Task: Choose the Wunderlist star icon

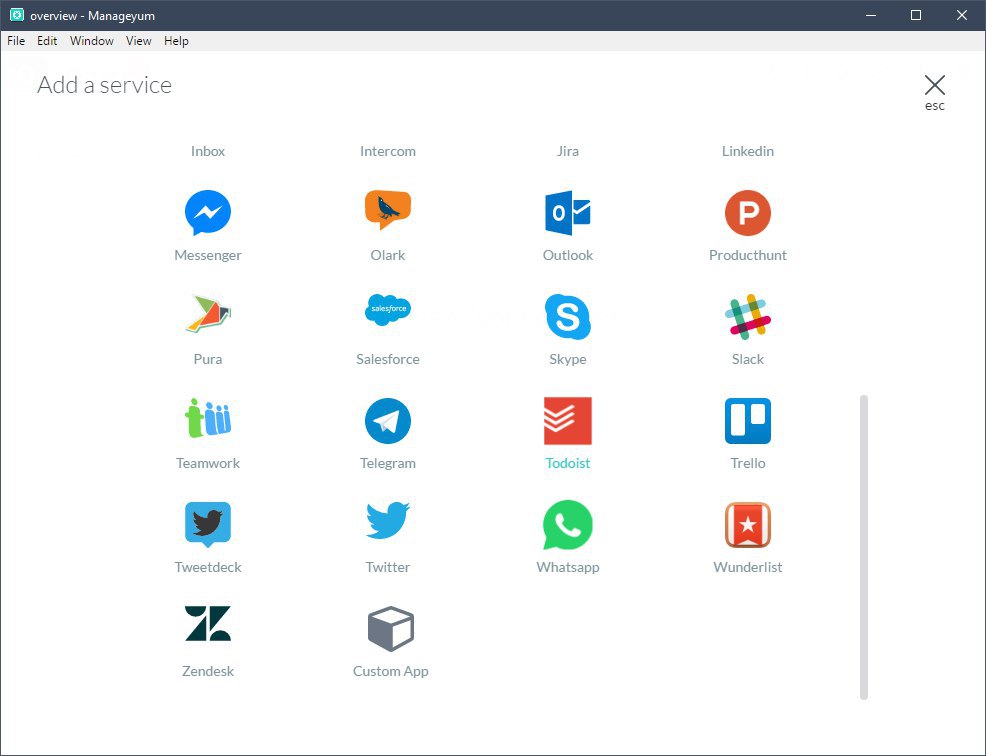Action: 748,525
